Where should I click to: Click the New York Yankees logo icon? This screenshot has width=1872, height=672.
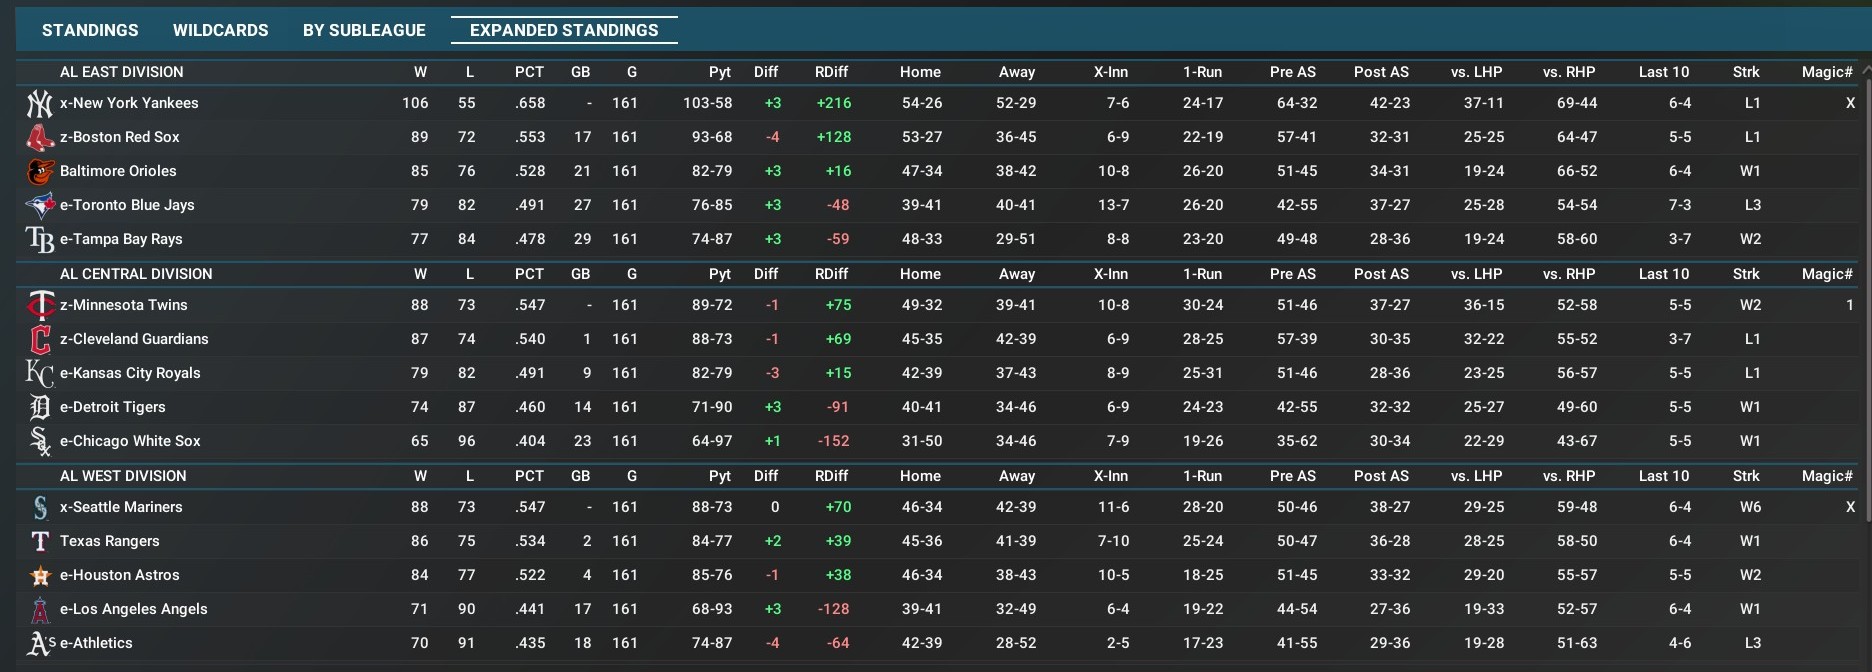click(39, 104)
